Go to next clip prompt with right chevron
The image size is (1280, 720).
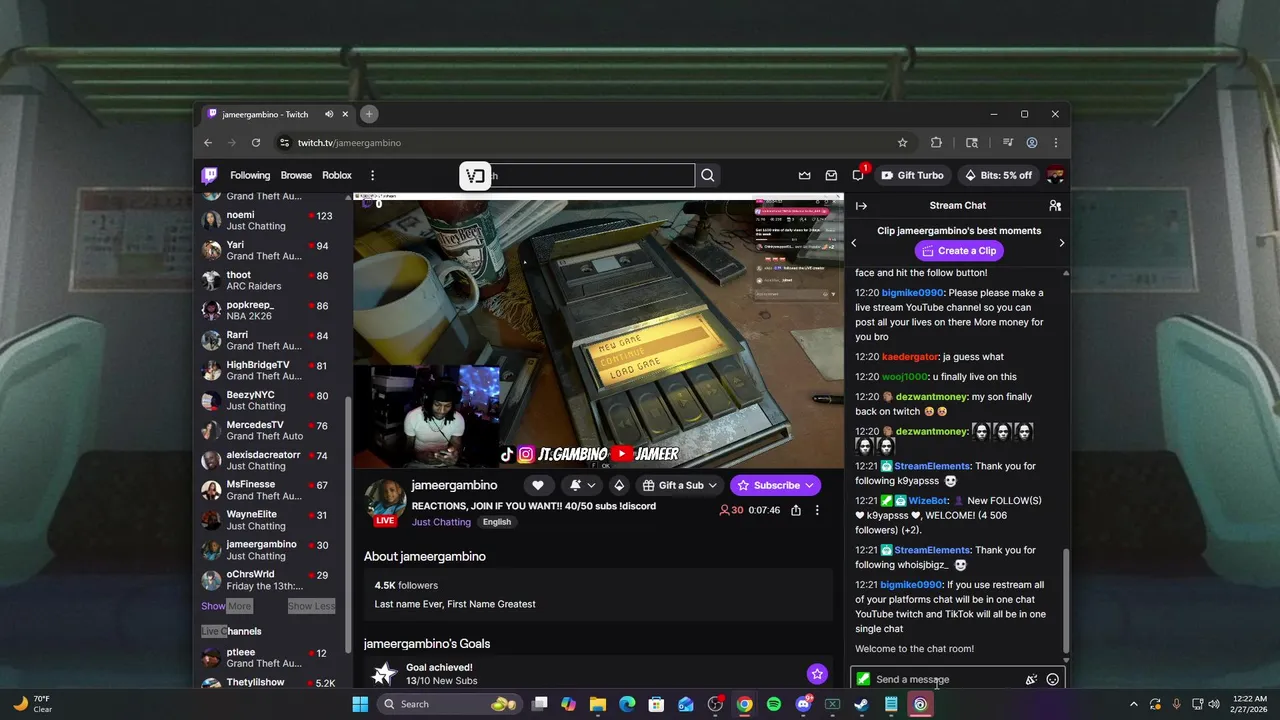pos(1061,243)
